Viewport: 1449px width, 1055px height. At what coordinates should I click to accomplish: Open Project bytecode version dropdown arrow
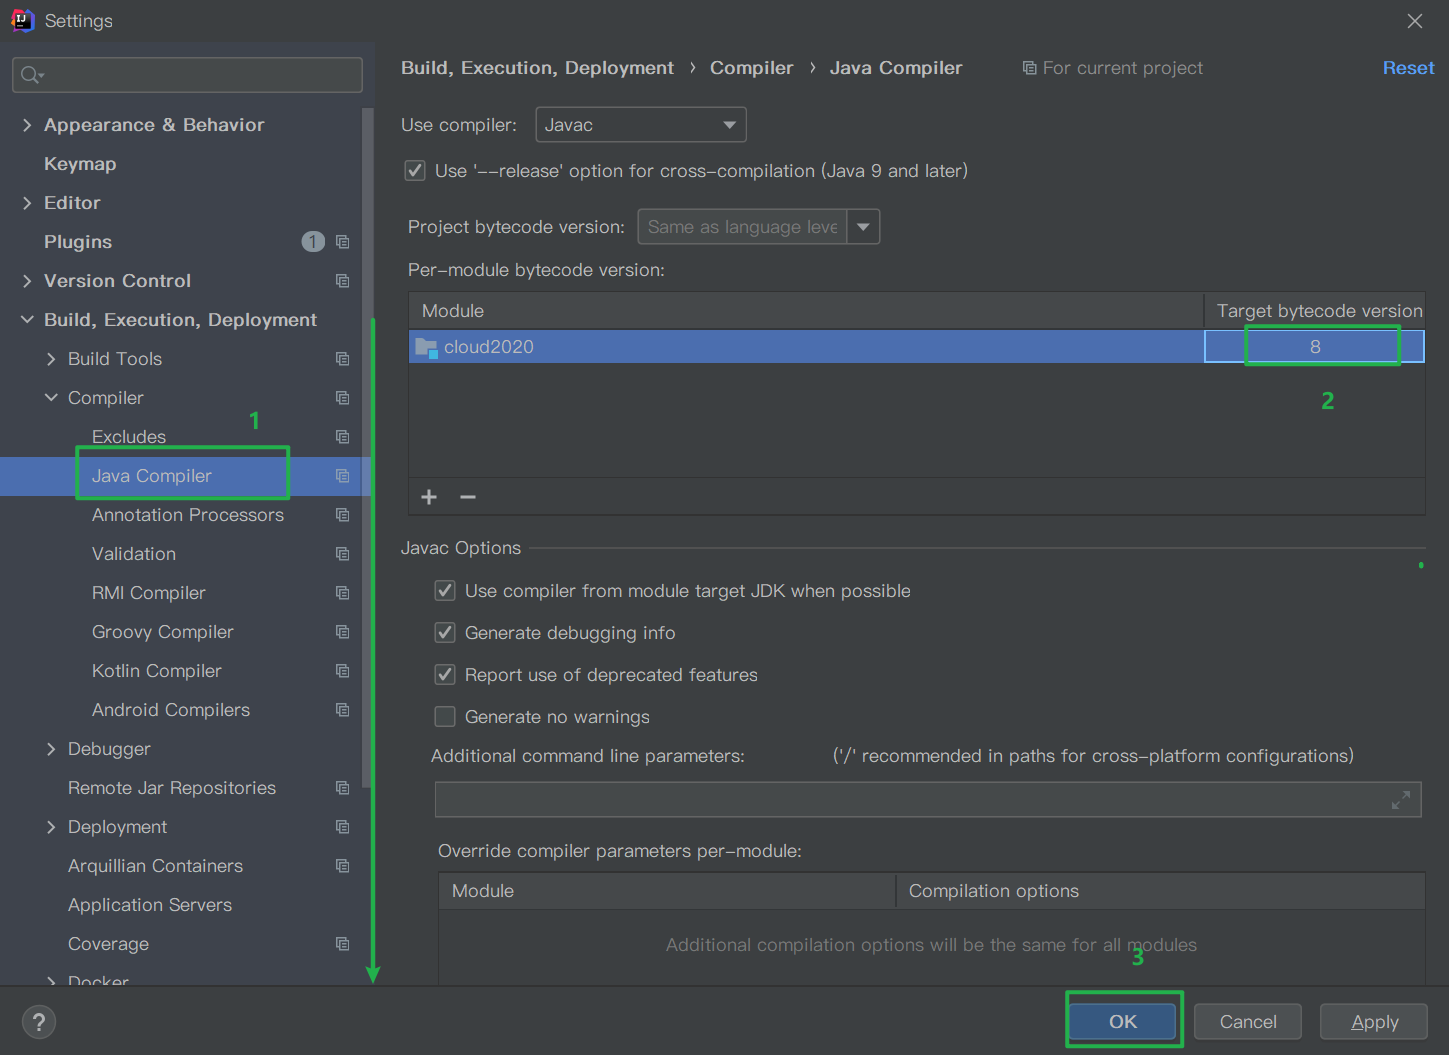[x=863, y=227]
